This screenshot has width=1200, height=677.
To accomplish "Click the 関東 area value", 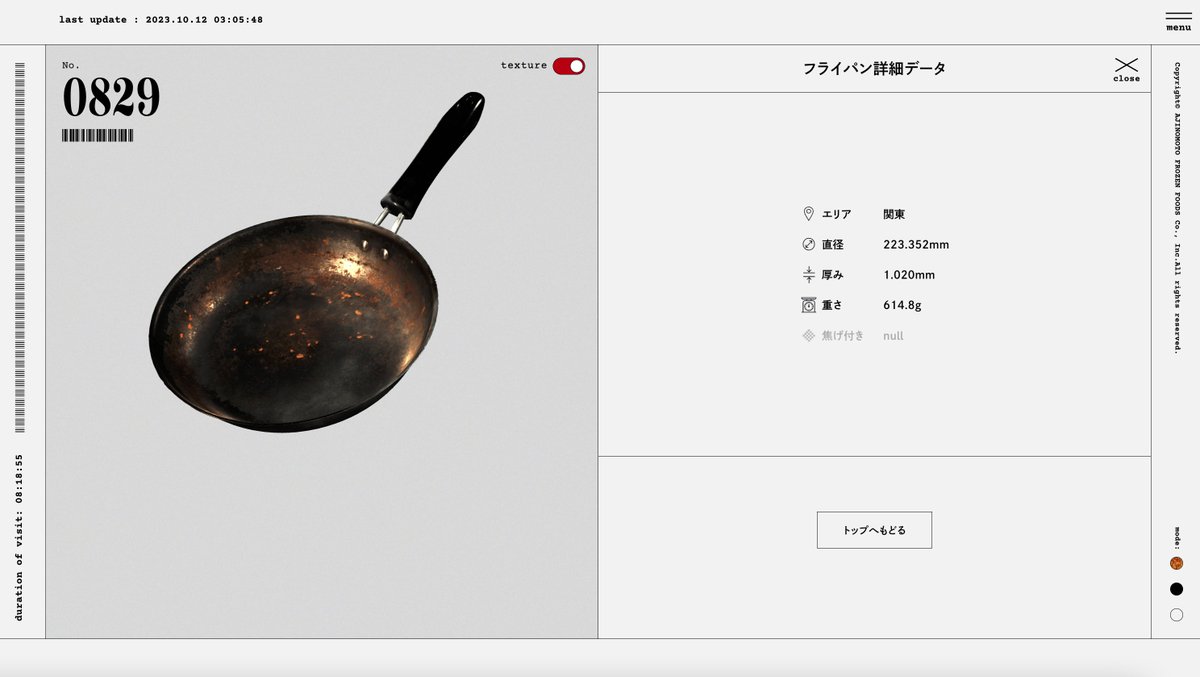I will pyautogui.click(x=894, y=214).
